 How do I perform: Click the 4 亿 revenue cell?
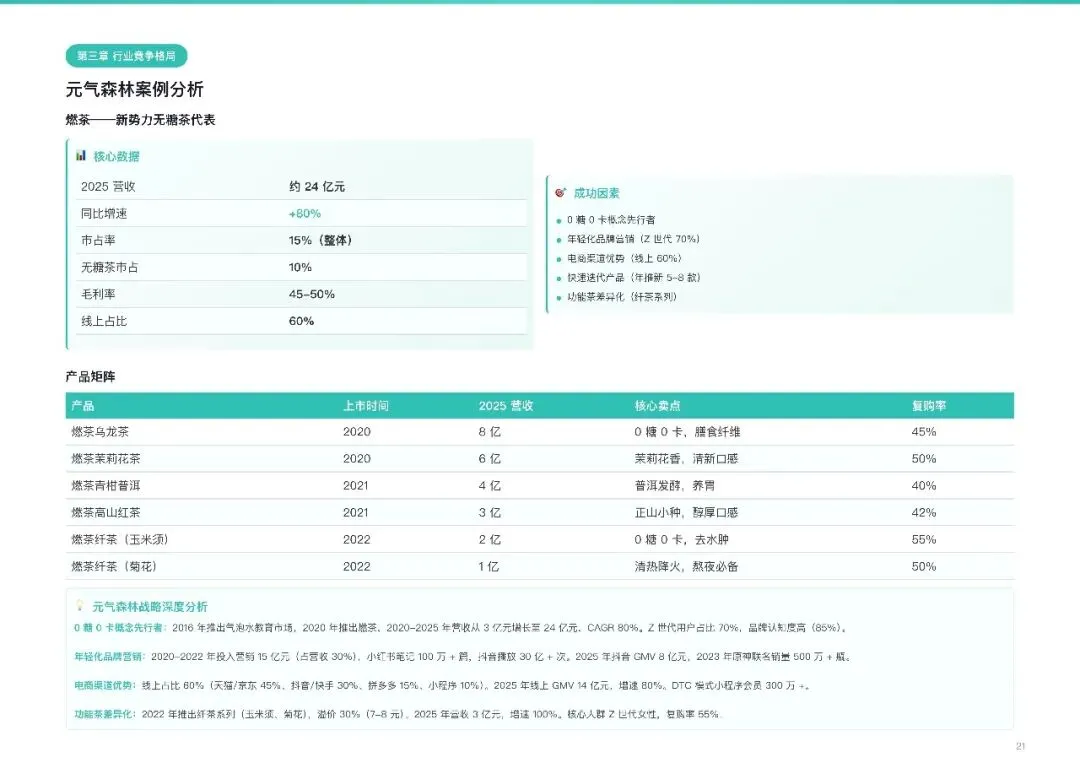(x=490, y=485)
